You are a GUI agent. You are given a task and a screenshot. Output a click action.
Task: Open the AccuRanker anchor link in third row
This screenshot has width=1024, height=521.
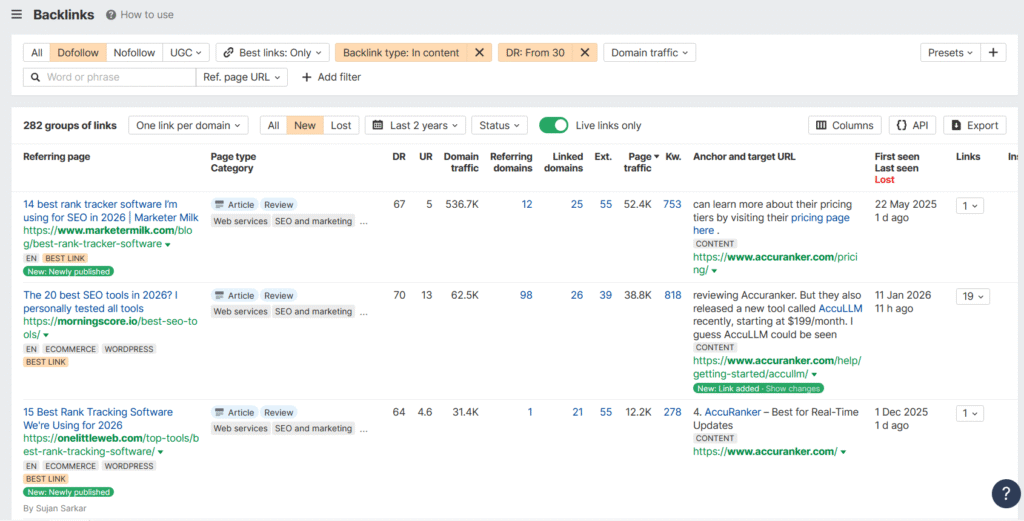[x=731, y=412]
